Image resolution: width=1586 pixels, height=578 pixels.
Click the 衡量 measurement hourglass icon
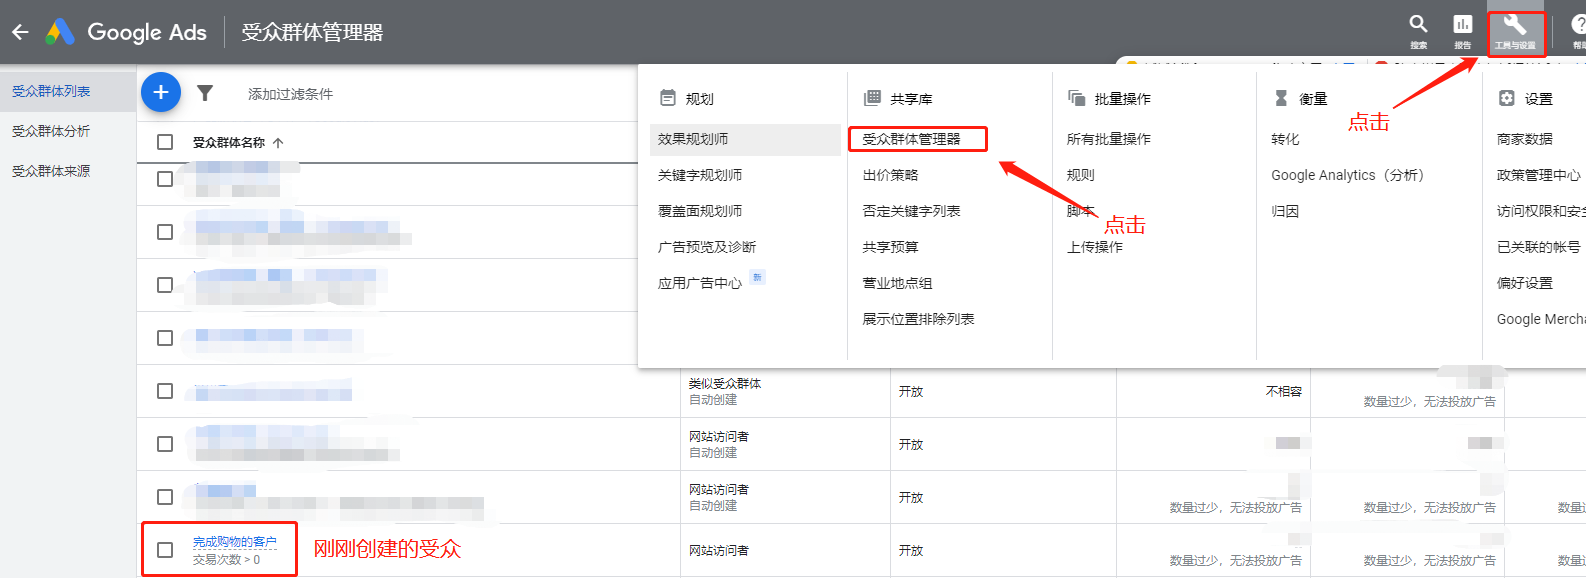[1281, 98]
